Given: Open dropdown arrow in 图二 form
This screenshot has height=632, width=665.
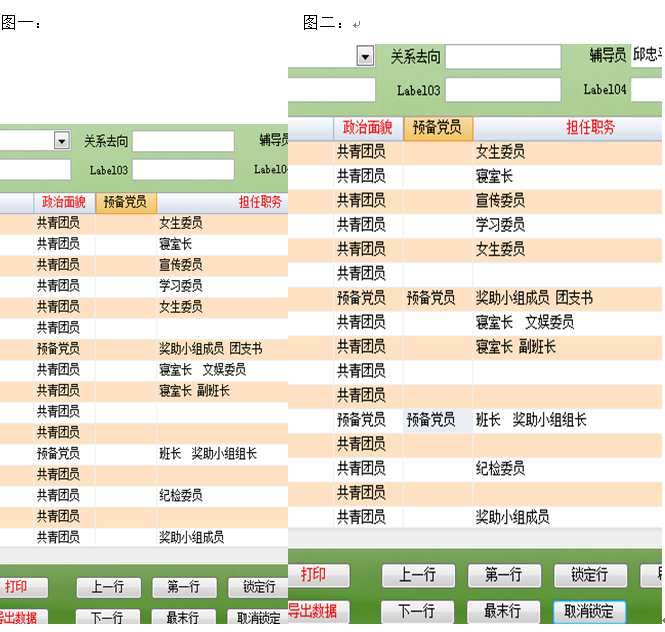Looking at the screenshot, I should pyautogui.click(x=365, y=56).
